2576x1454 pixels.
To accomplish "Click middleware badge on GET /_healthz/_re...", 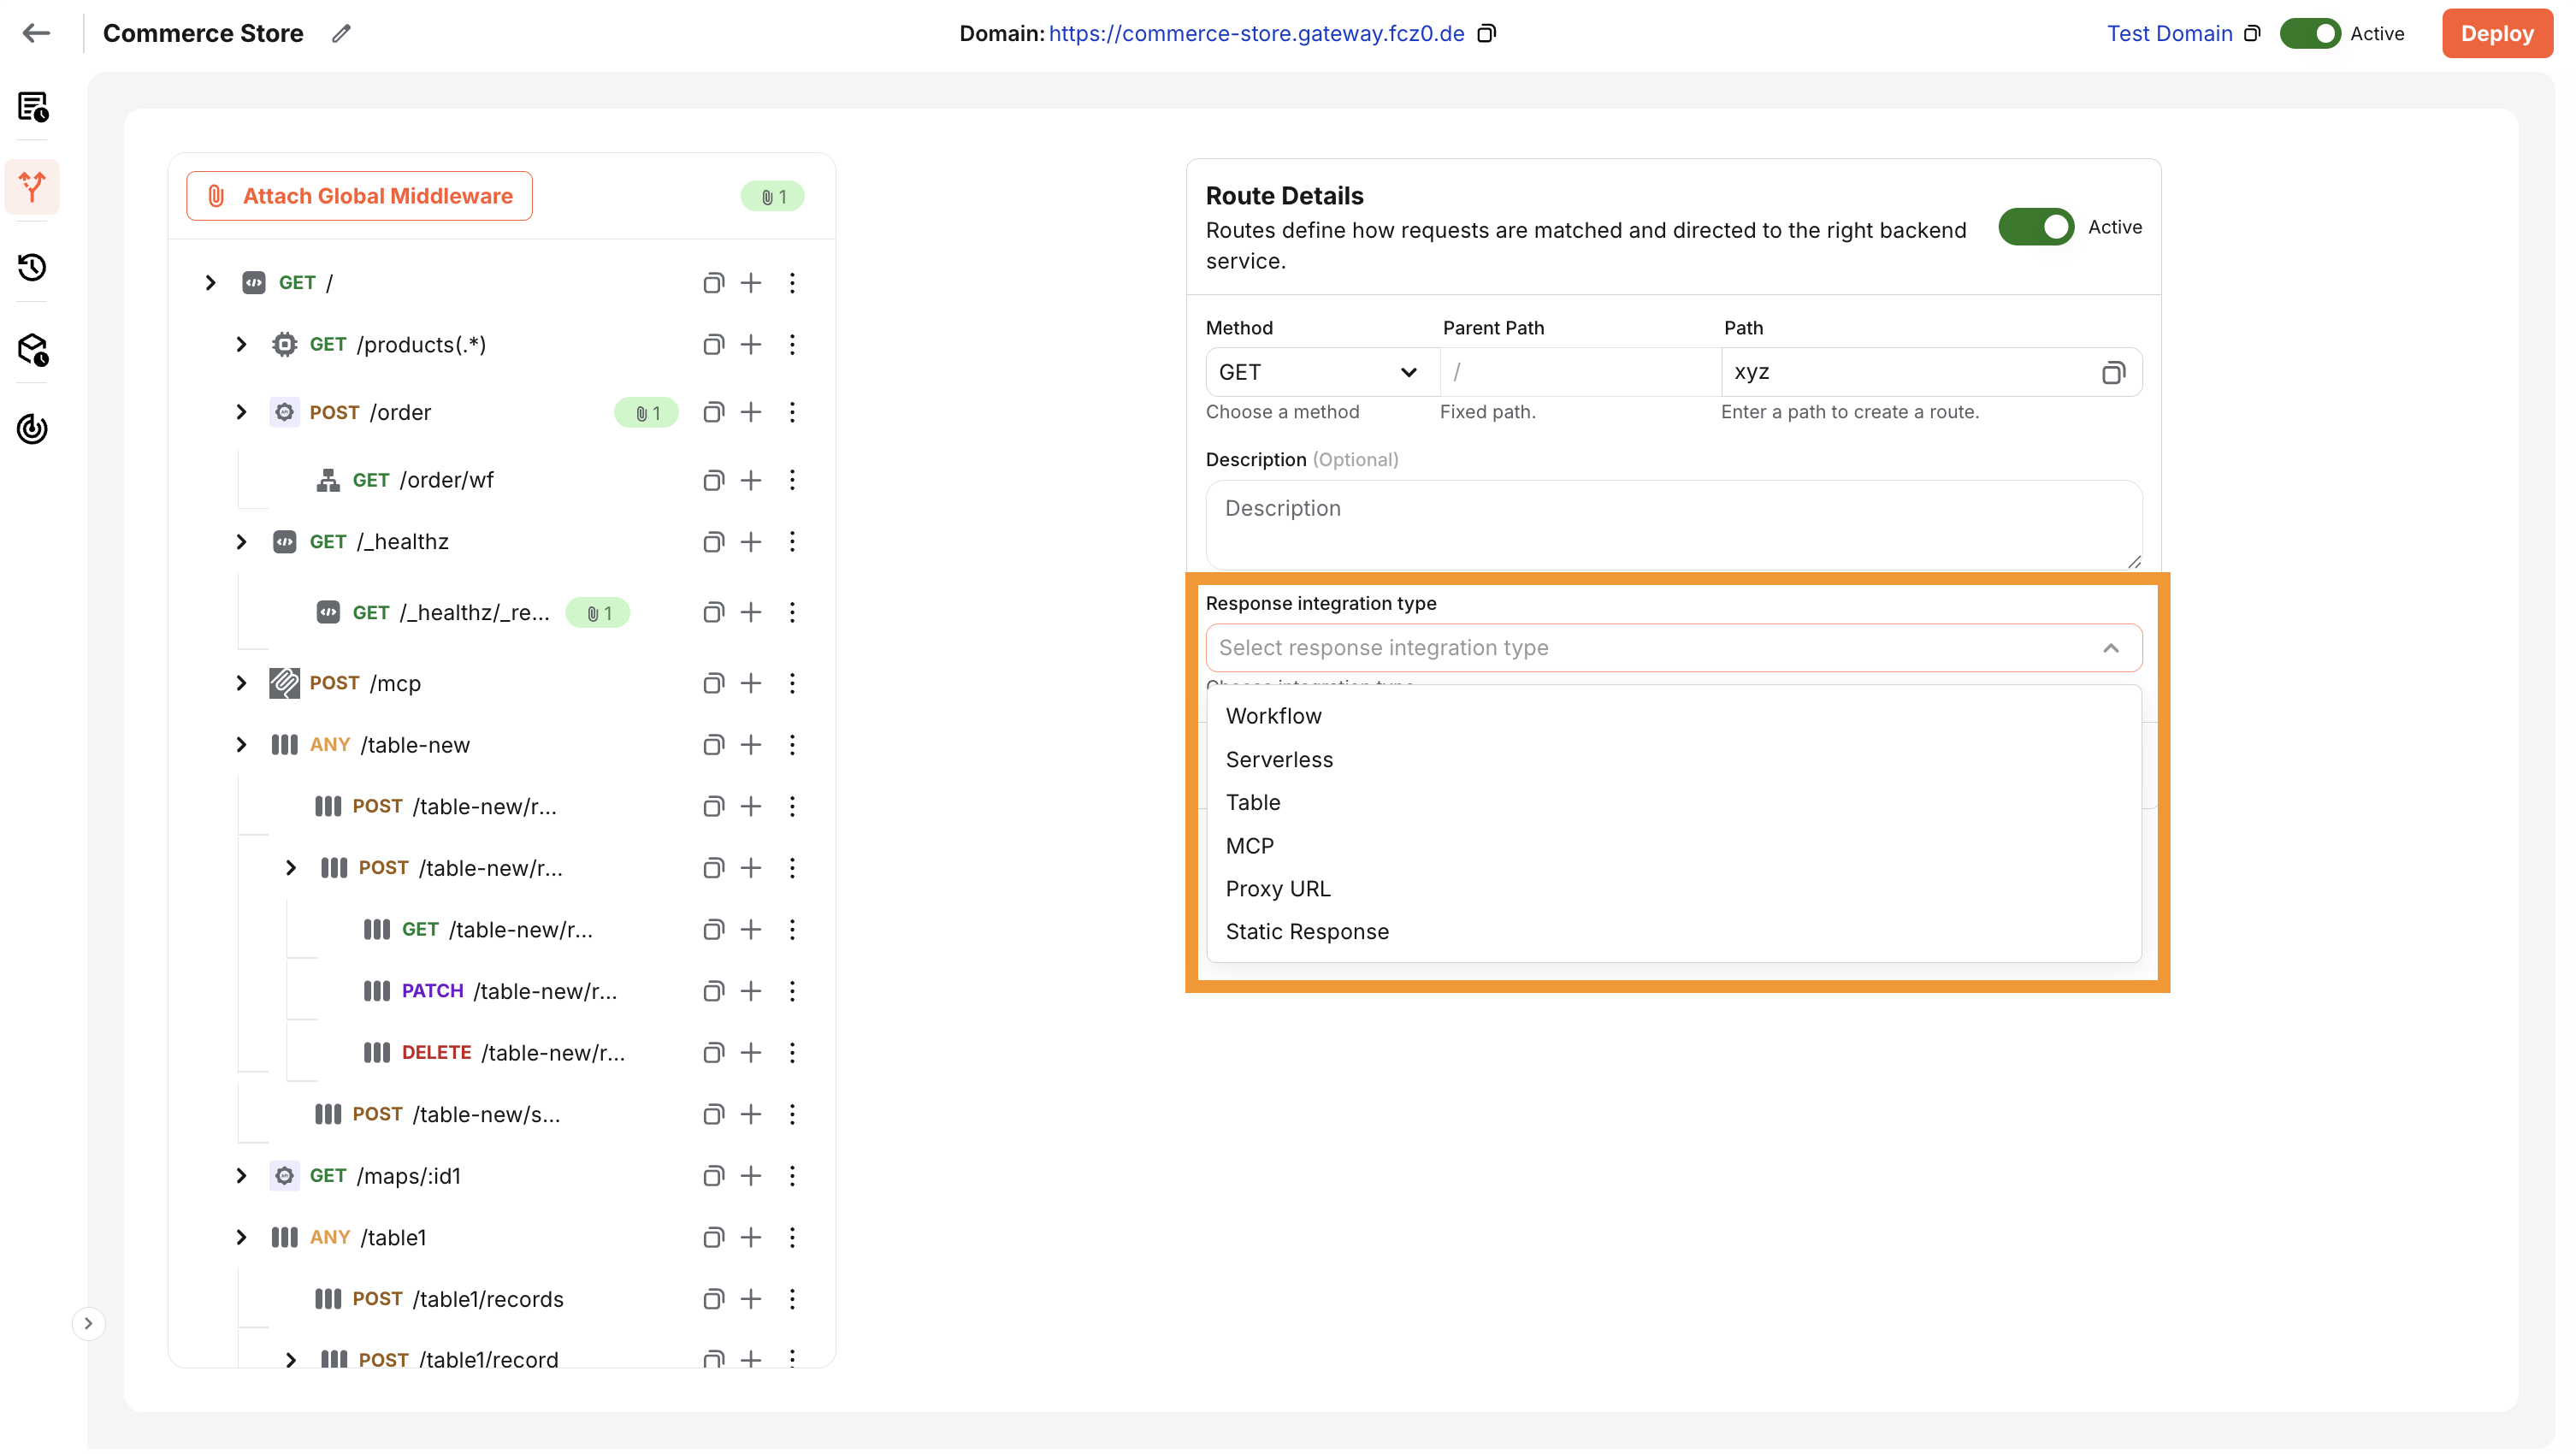I will tap(597, 613).
